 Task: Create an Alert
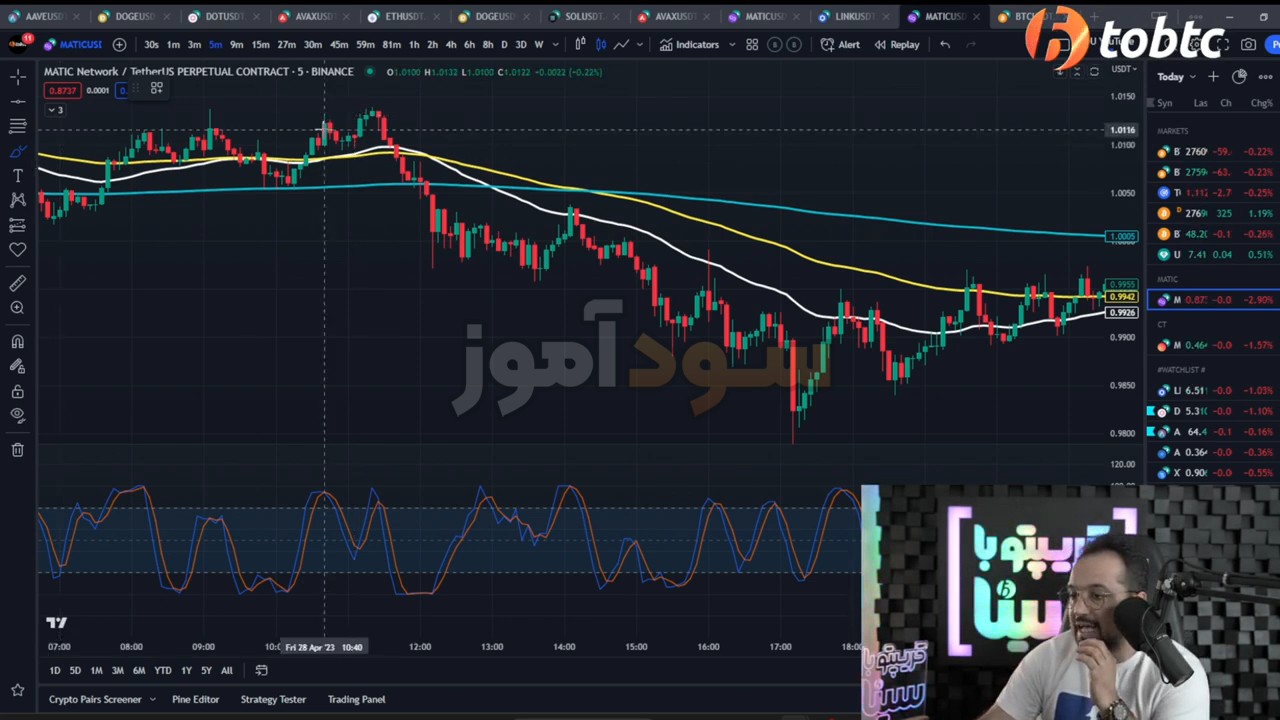click(x=840, y=44)
